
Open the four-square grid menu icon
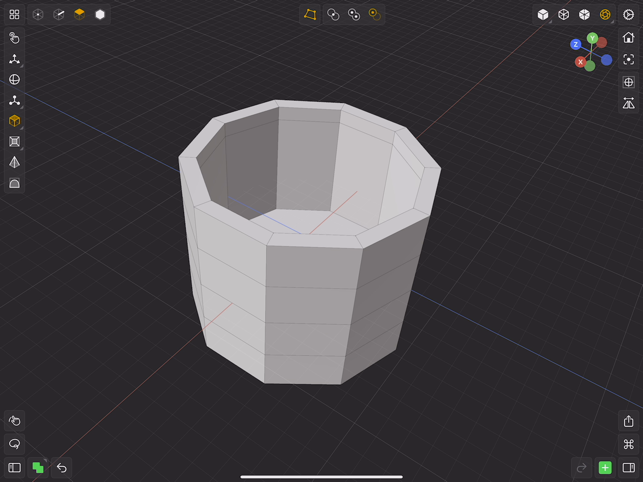(14, 15)
